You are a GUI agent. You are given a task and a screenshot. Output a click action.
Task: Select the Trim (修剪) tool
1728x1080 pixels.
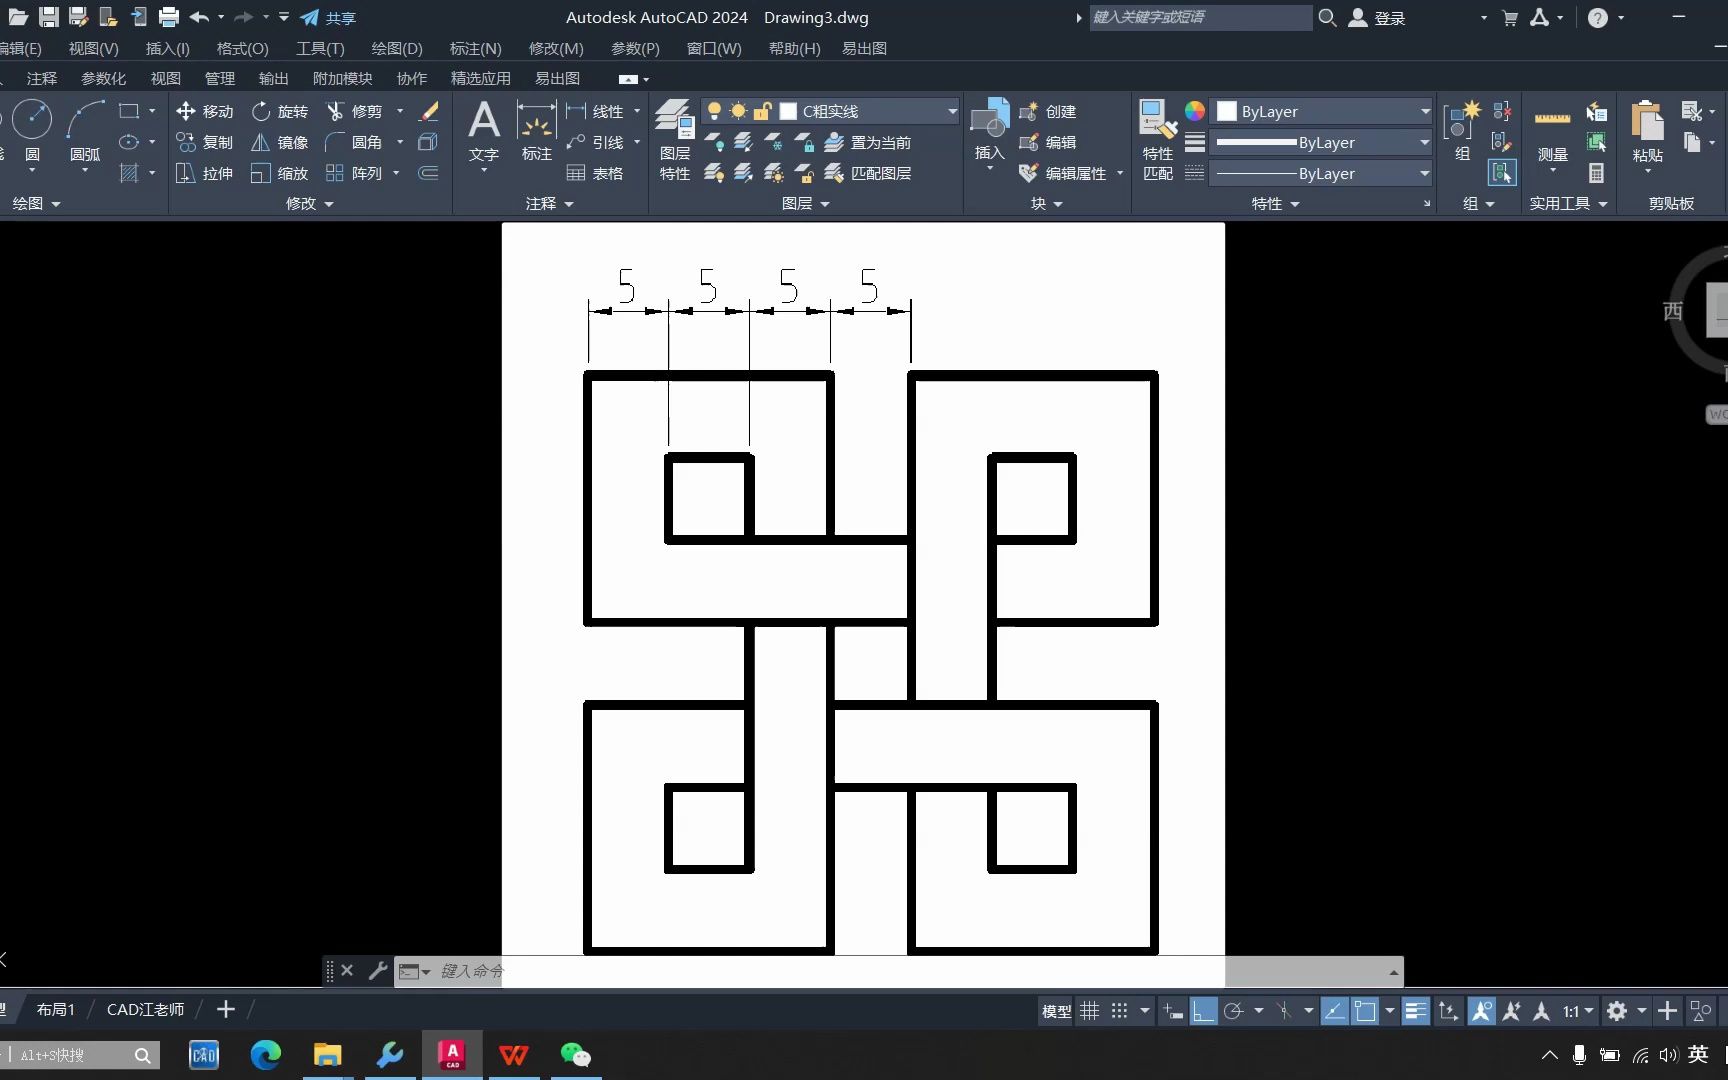[x=355, y=111]
